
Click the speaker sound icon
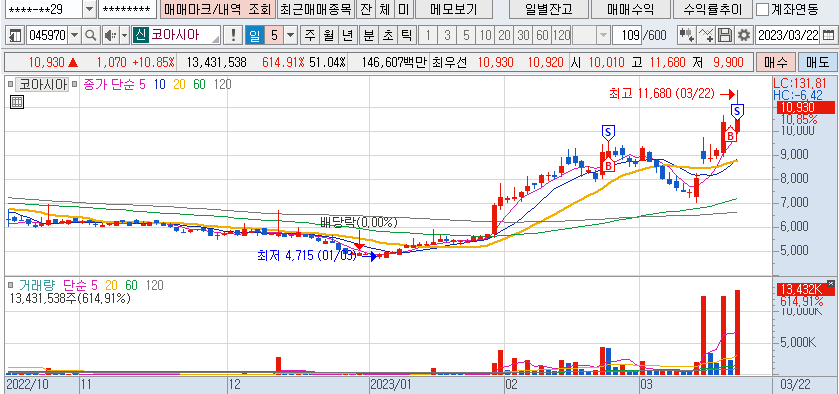coord(110,36)
